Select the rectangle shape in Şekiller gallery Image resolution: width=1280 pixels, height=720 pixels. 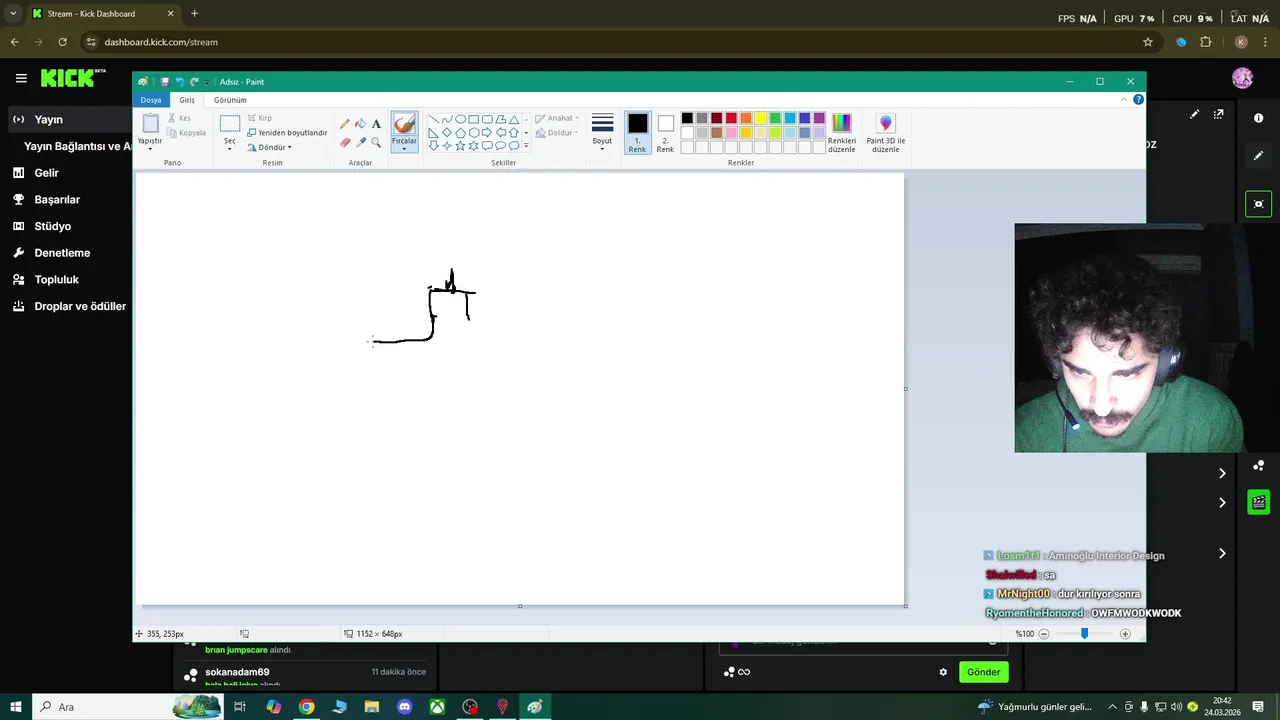pyautogui.click(x=473, y=119)
